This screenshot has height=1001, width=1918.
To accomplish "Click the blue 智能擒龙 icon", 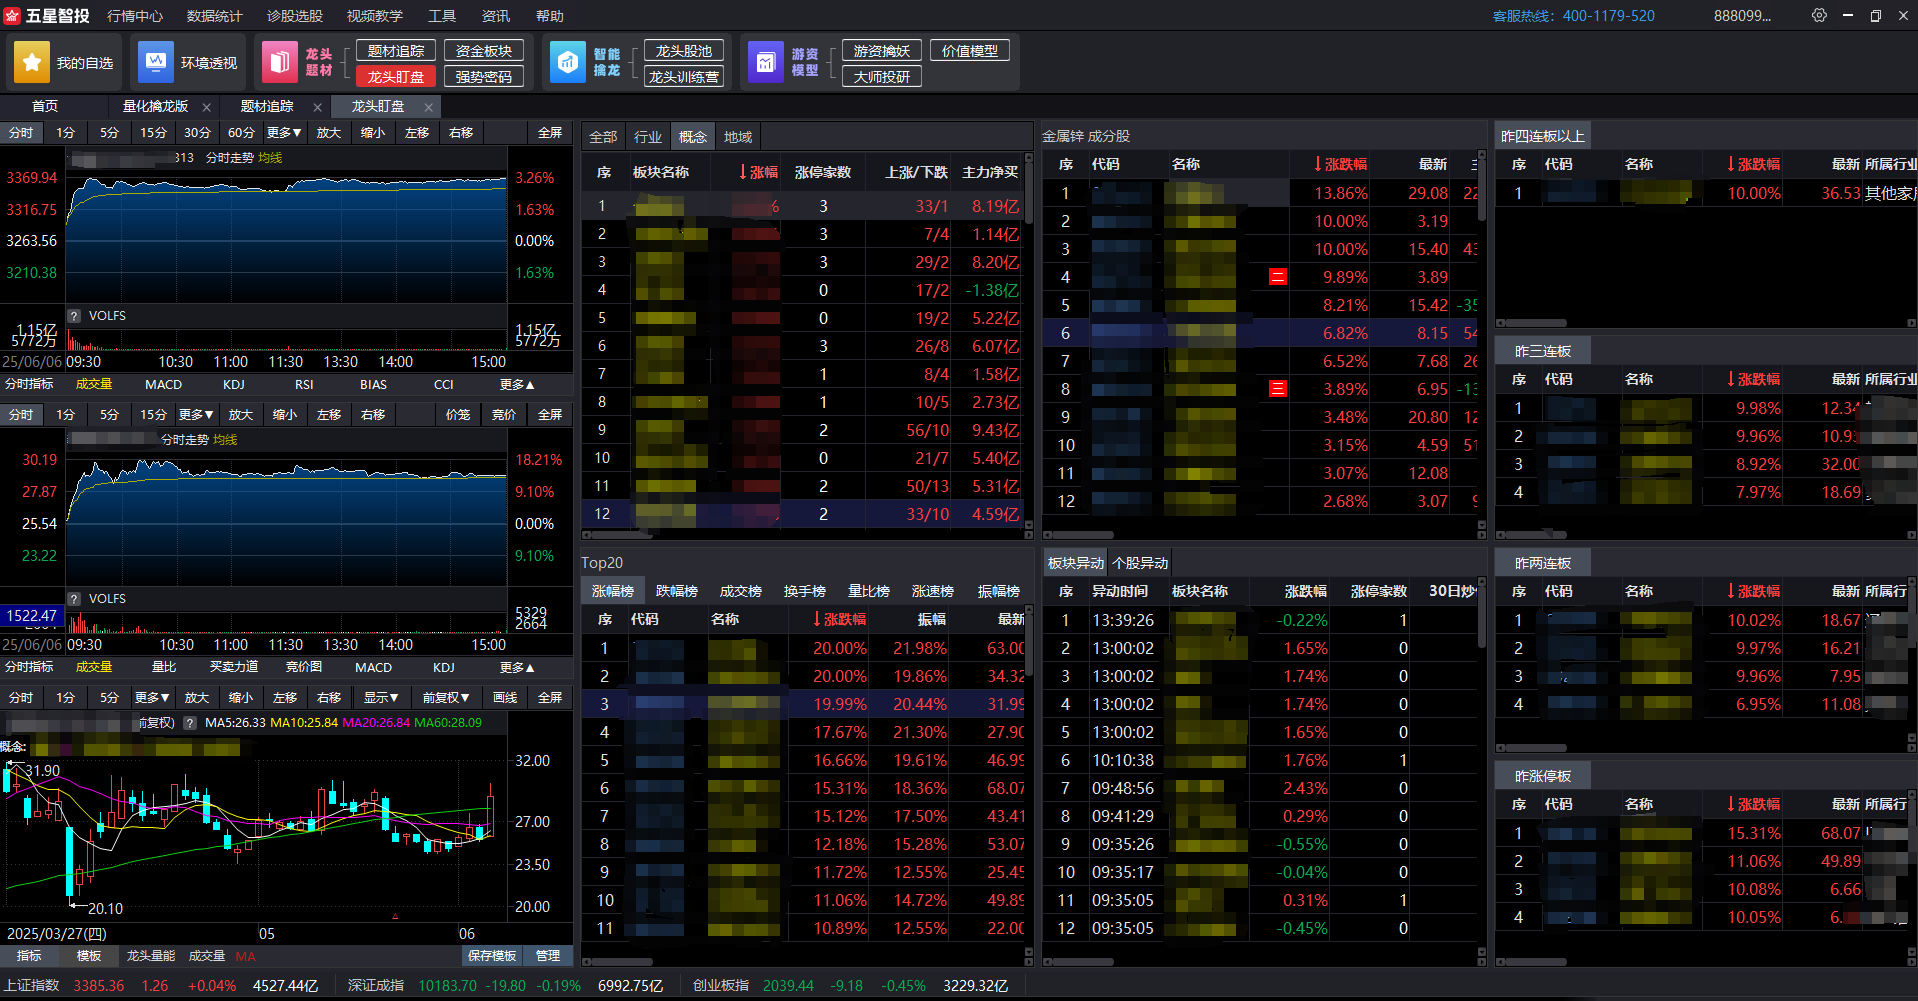I will (x=568, y=62).
